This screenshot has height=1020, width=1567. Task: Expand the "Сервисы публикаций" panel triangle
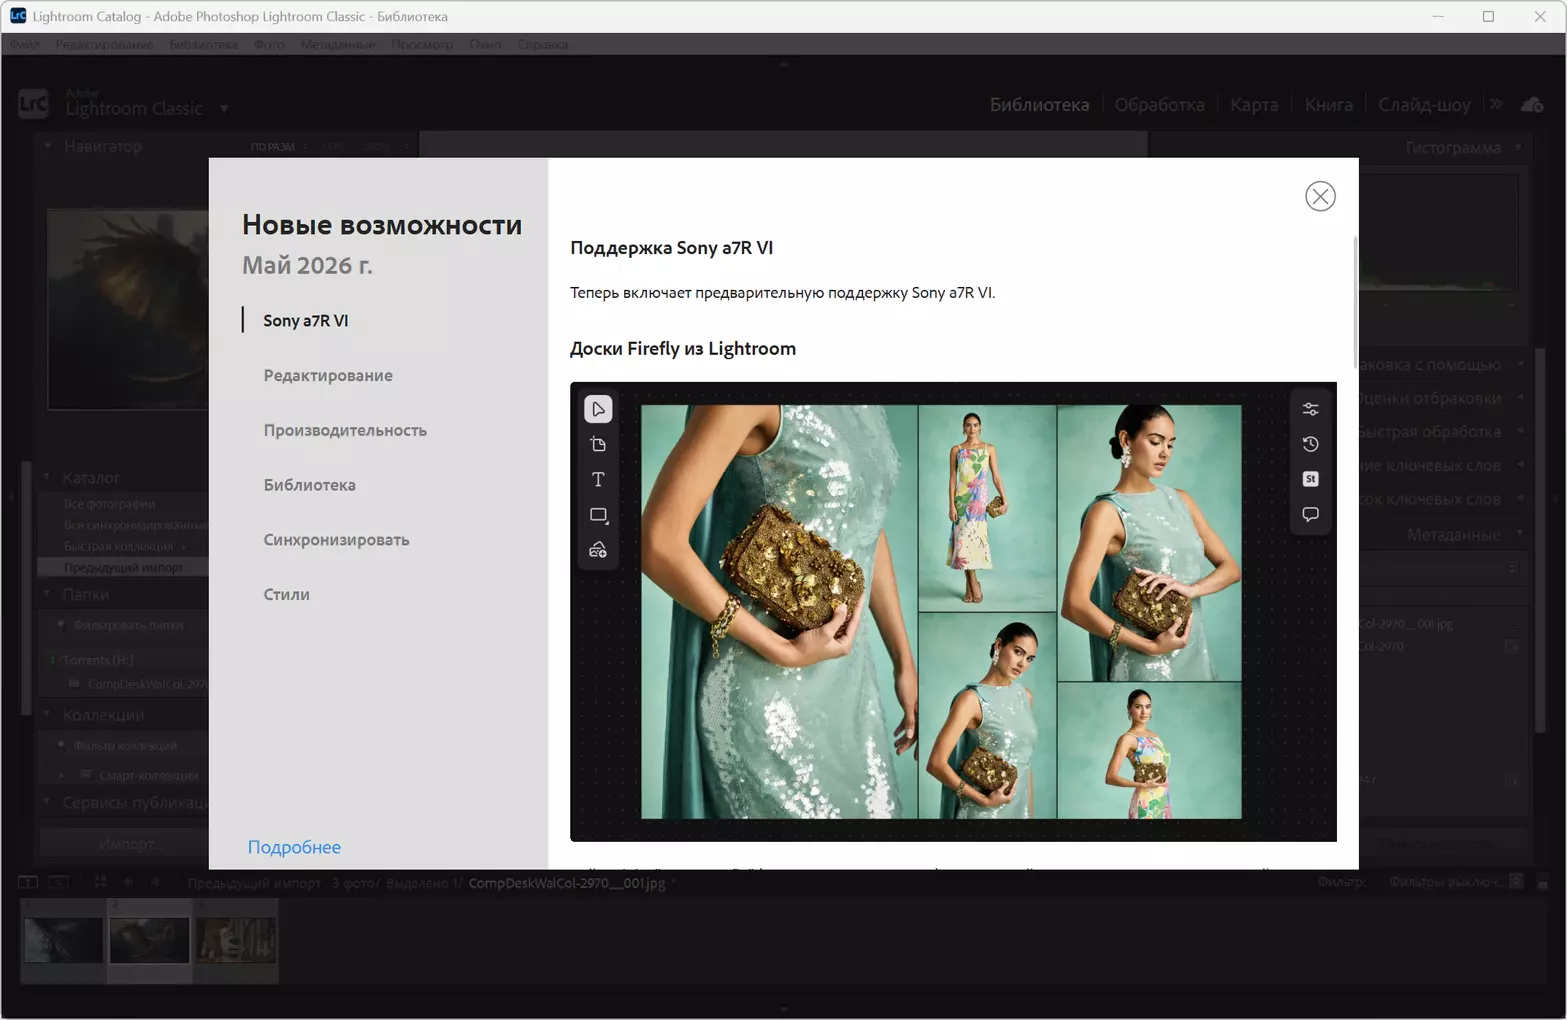pyautogui.click(x=47, y=802)
